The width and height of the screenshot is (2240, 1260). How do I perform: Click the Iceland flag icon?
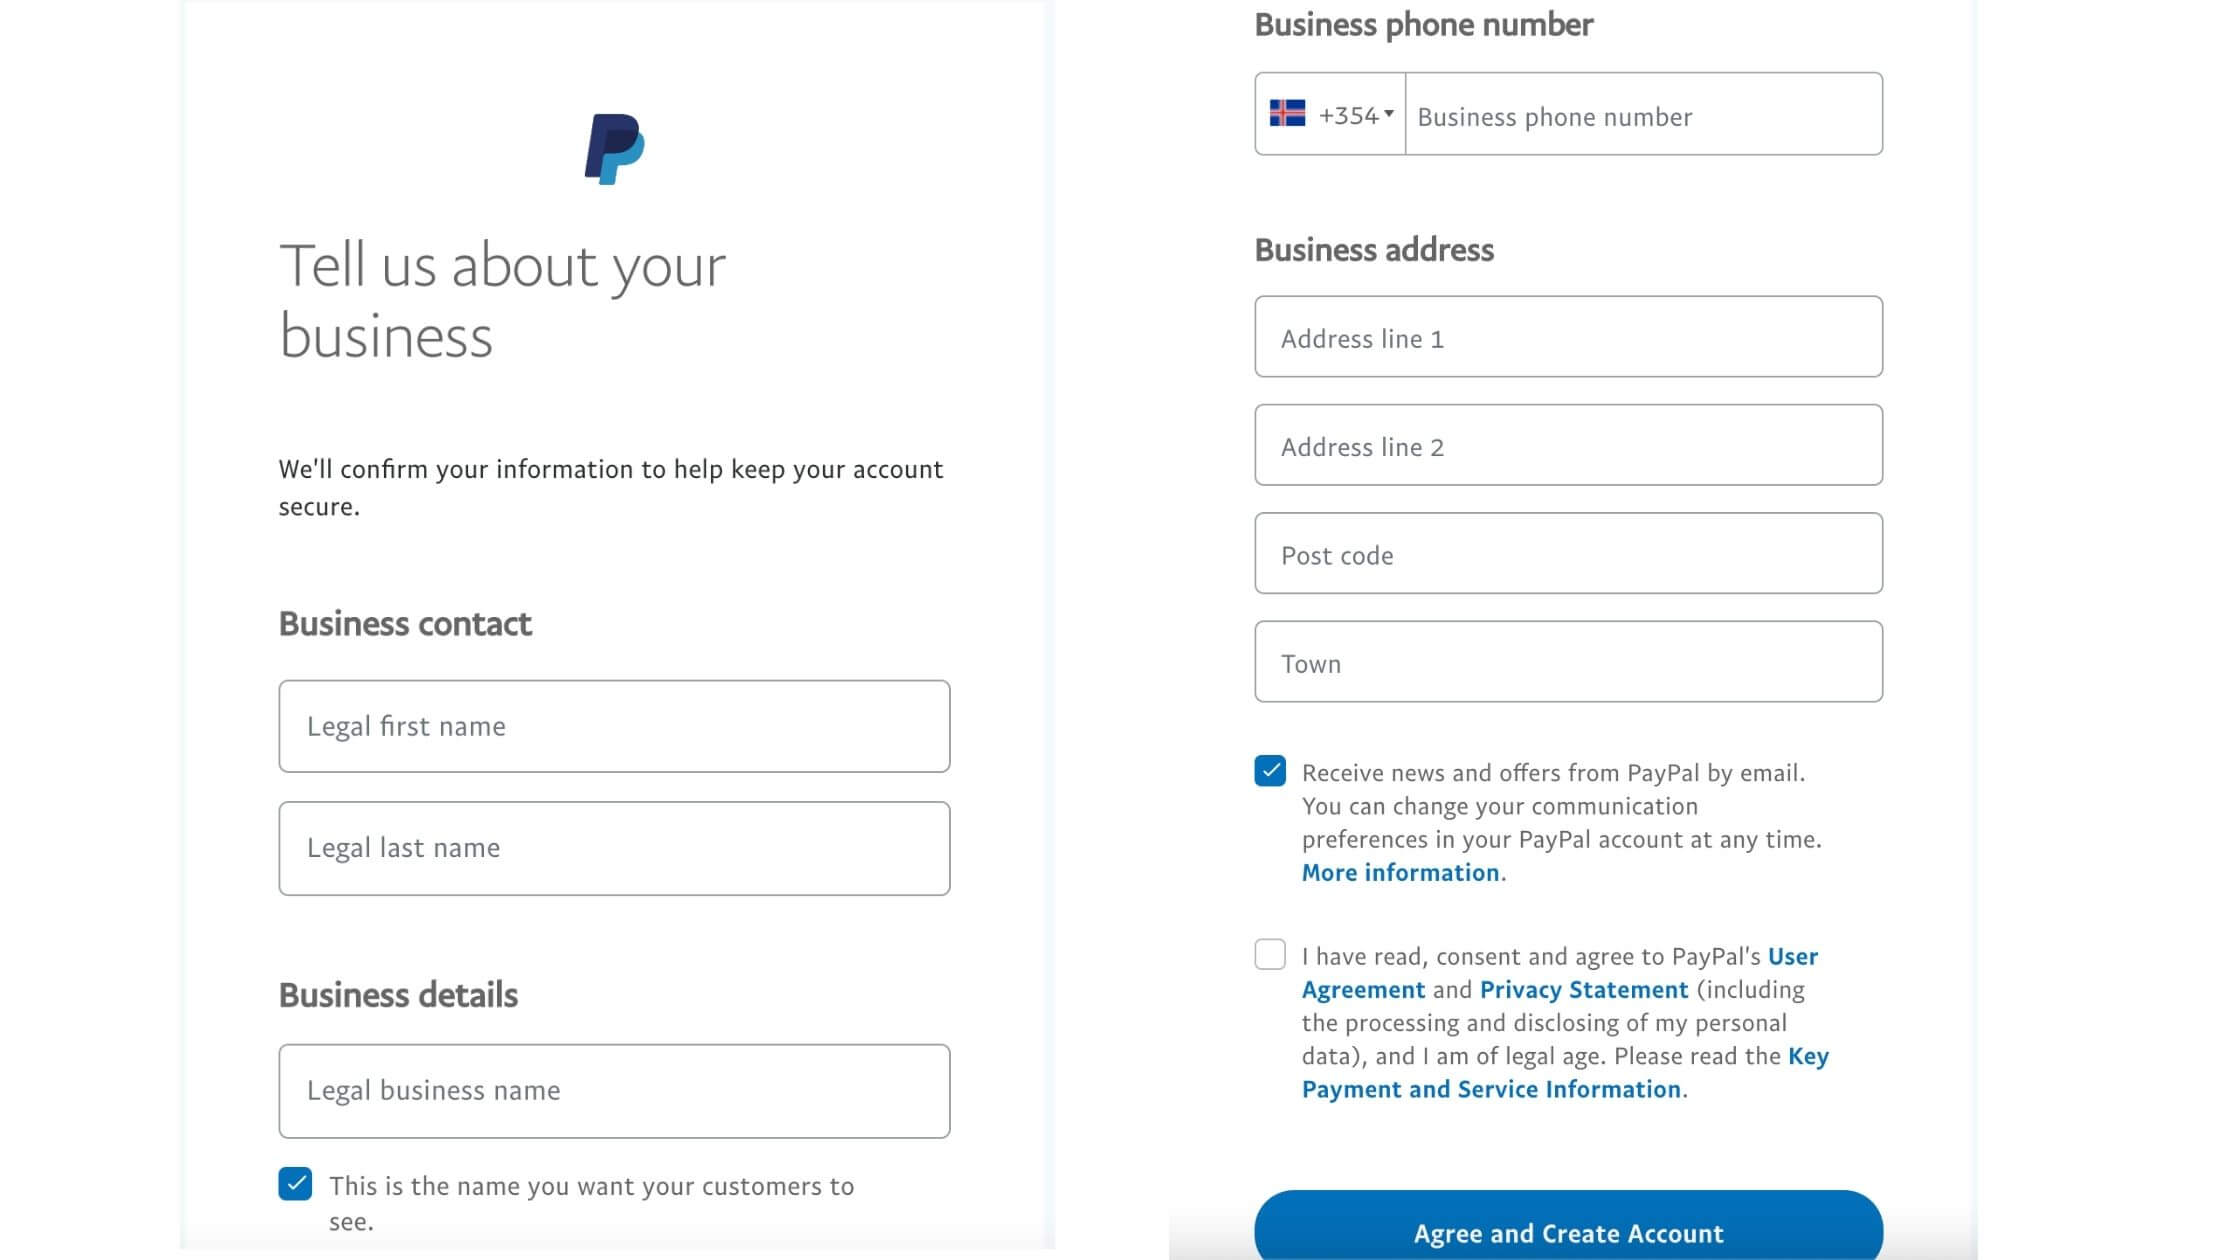(x=1287, y=113)
